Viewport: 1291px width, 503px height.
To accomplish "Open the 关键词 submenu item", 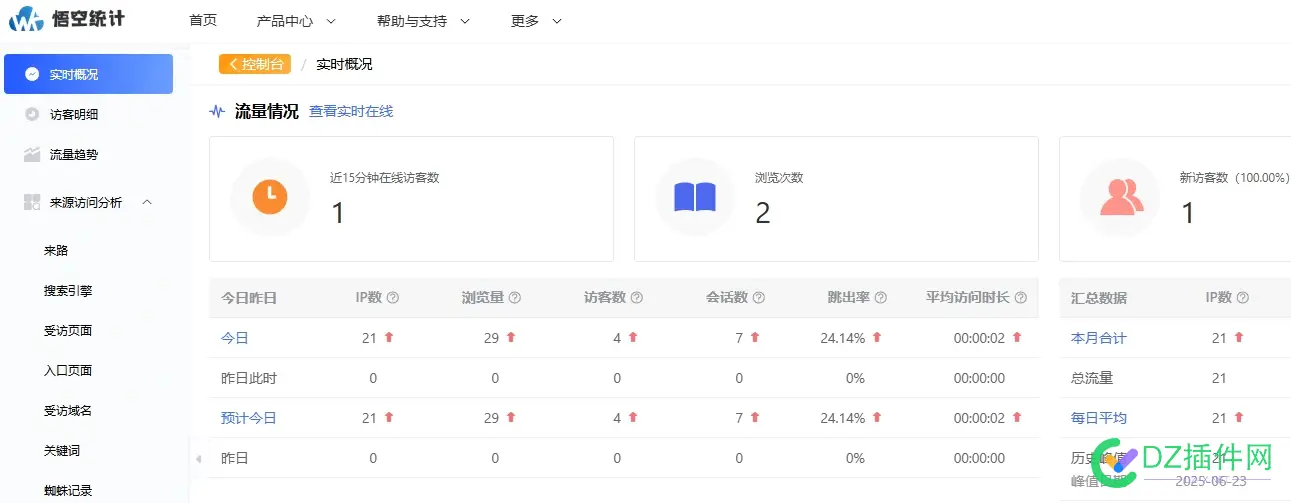I will [x=62, y=450].
